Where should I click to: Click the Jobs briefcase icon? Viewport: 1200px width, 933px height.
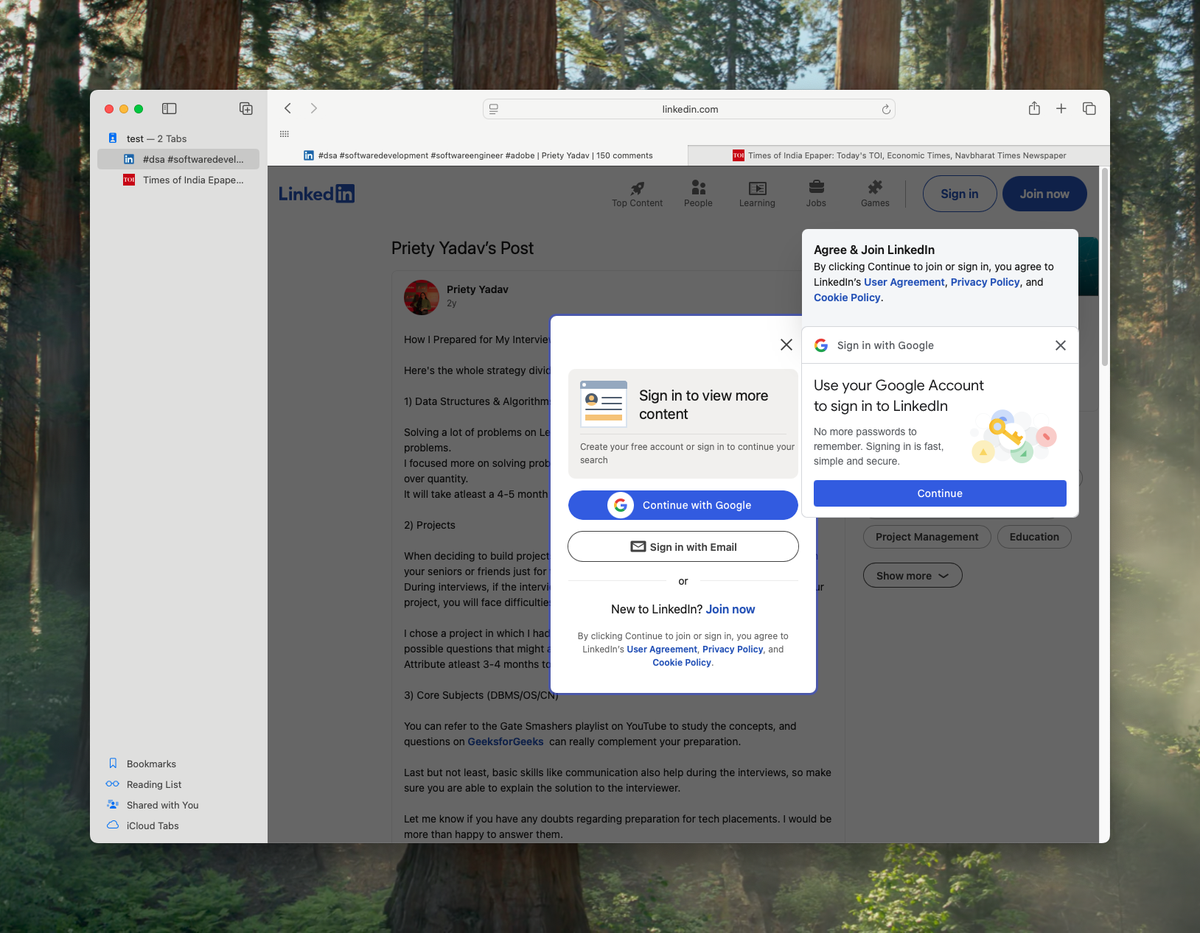click(816, 186)
